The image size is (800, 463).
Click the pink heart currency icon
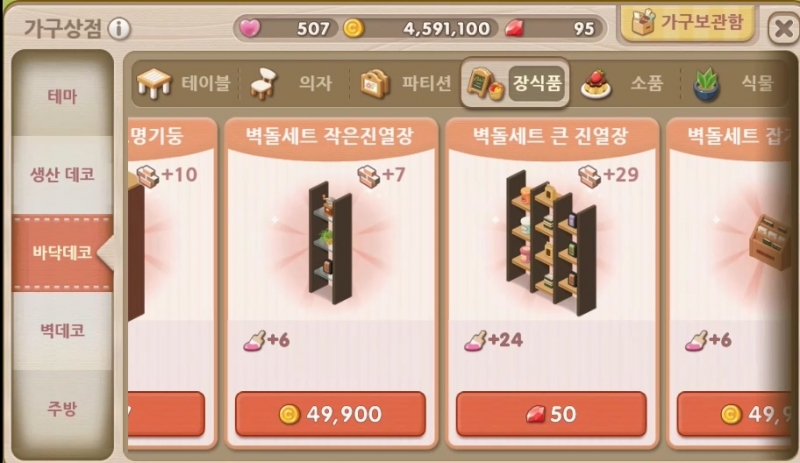click(249, 28)
